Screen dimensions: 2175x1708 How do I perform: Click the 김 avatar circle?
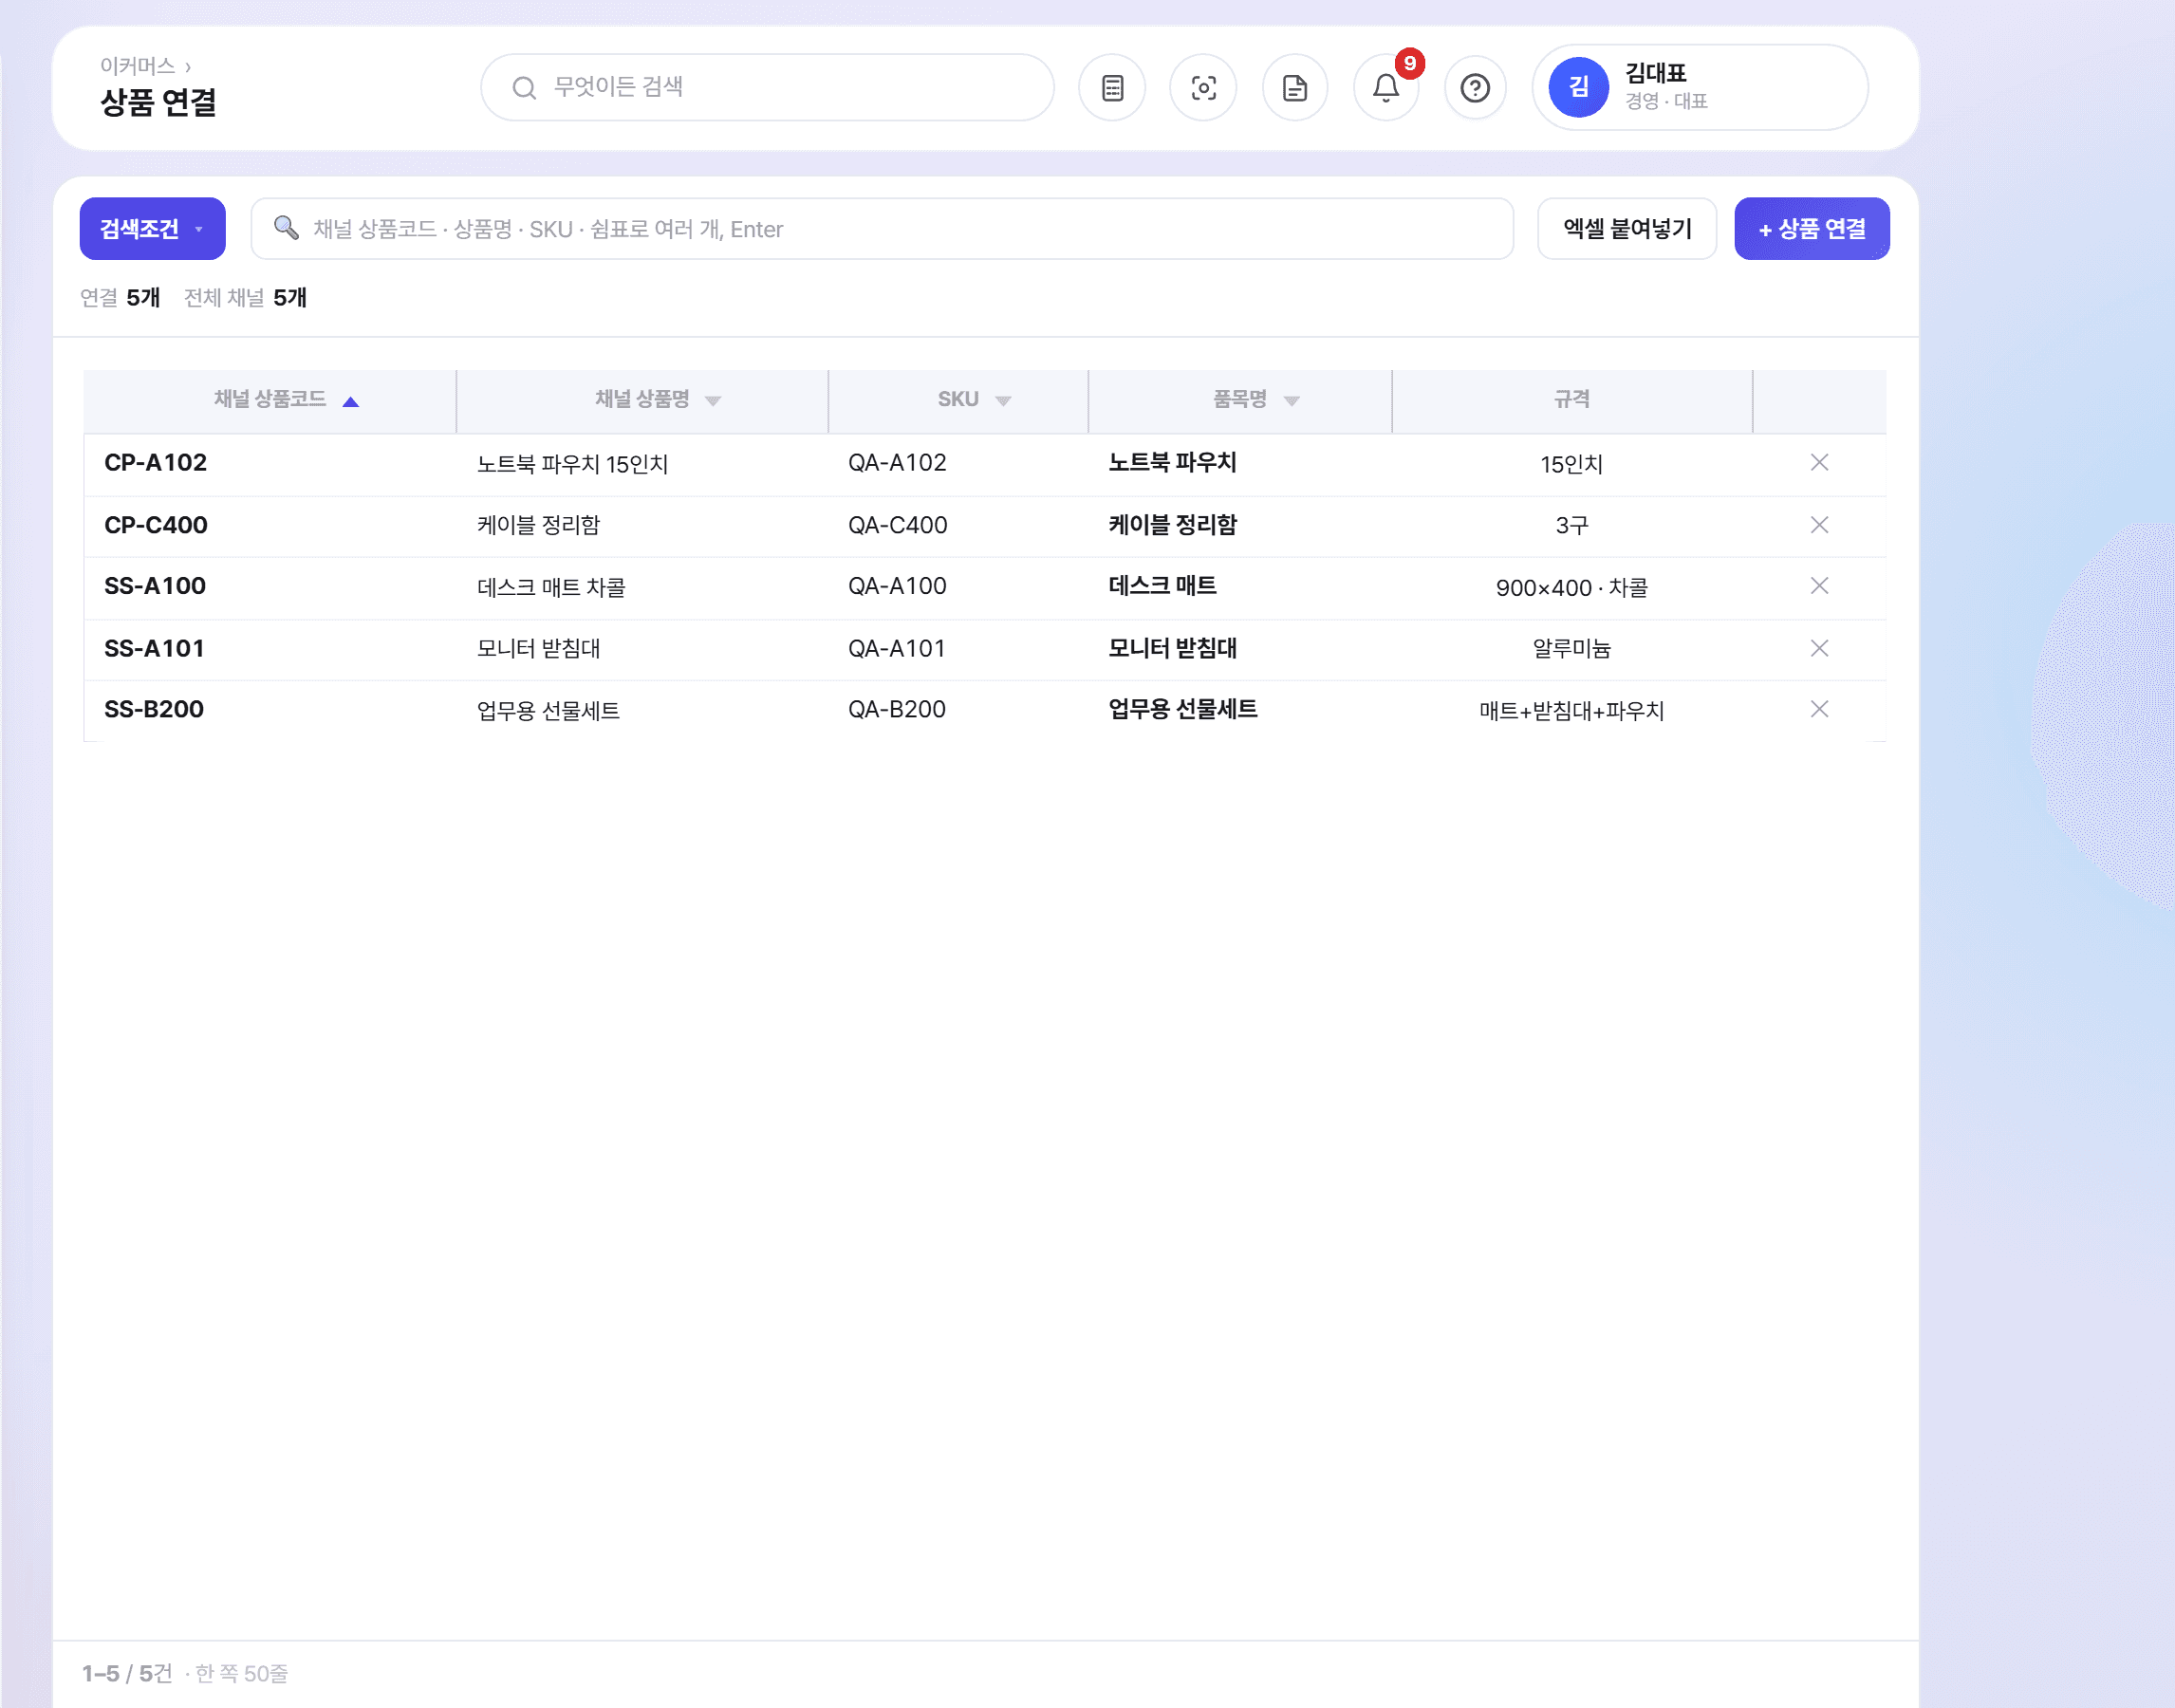[x=1578, y=88]
